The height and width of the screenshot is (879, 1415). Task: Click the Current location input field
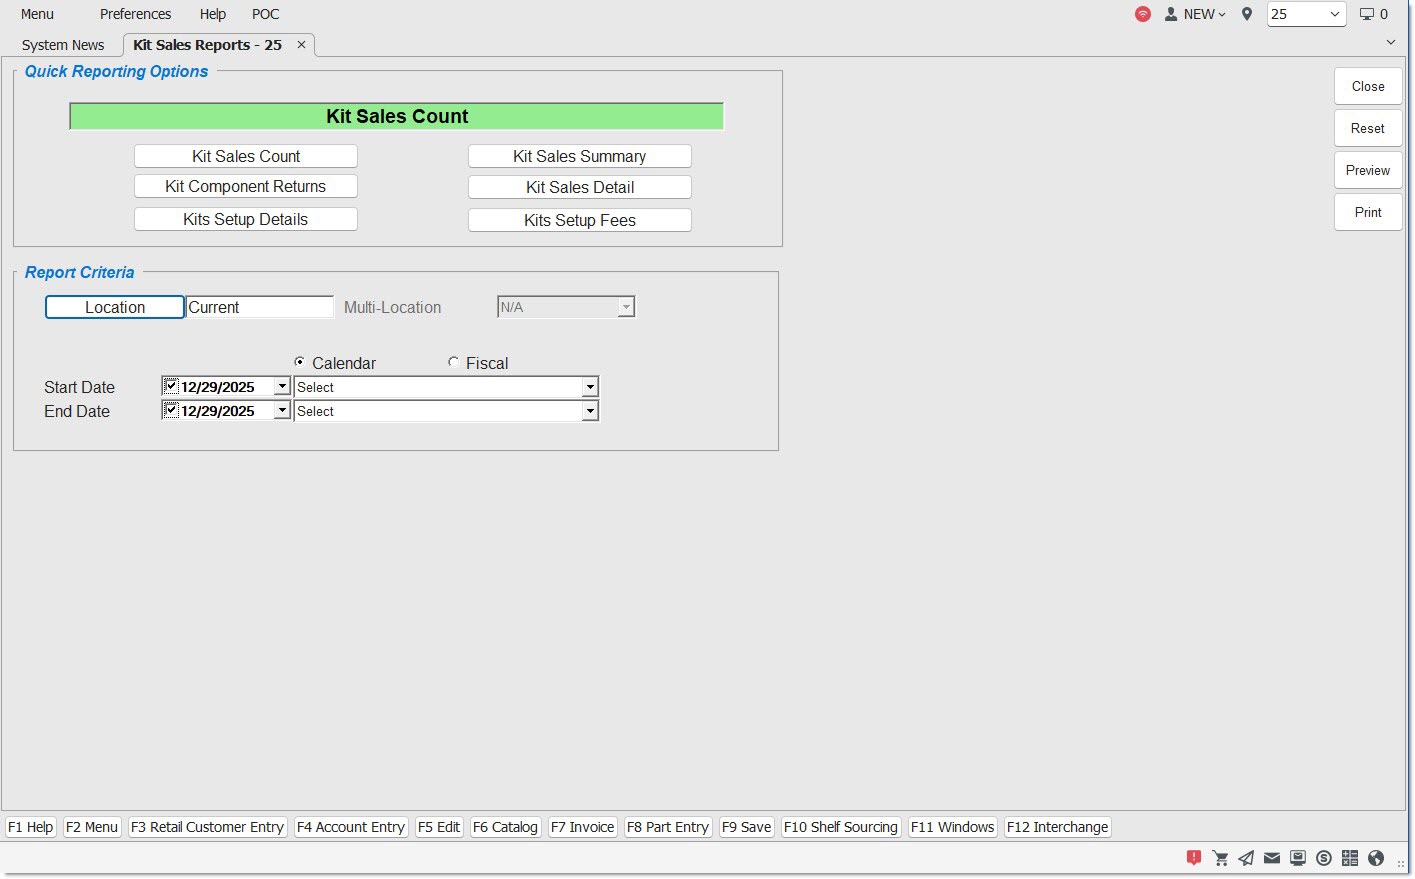pyautogui.click(x=260, y=307)
